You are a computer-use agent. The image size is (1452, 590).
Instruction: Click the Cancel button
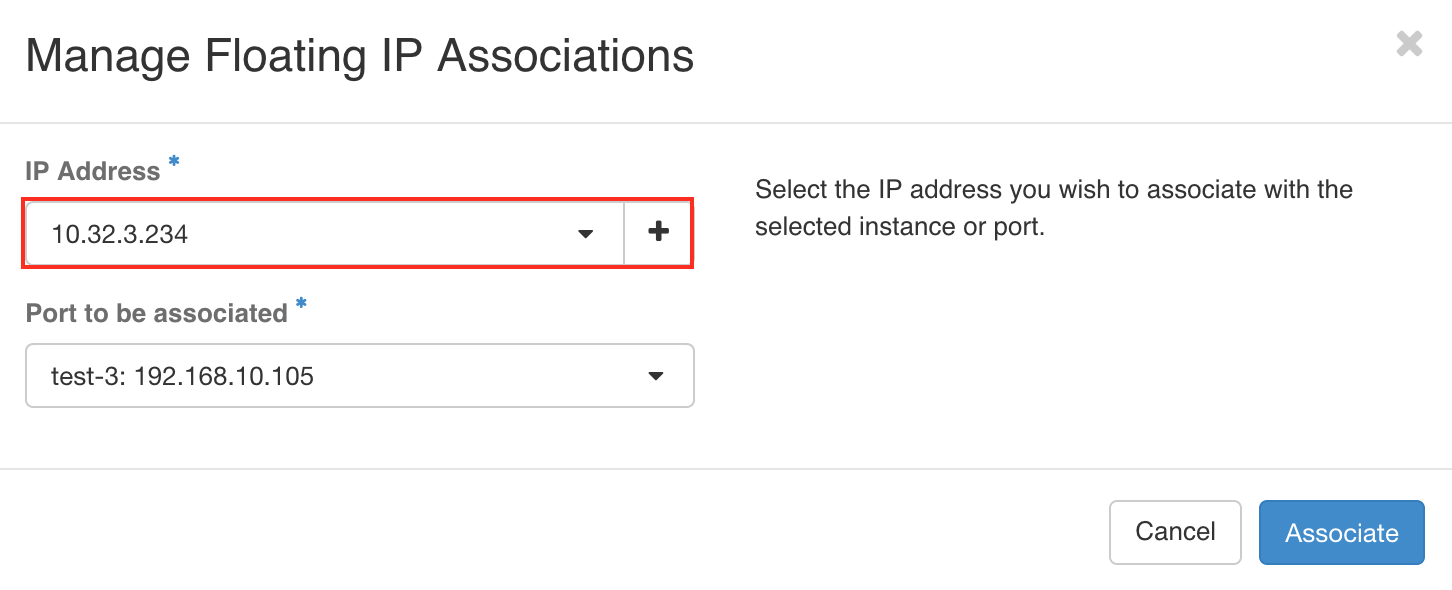tap(1175, 532)
